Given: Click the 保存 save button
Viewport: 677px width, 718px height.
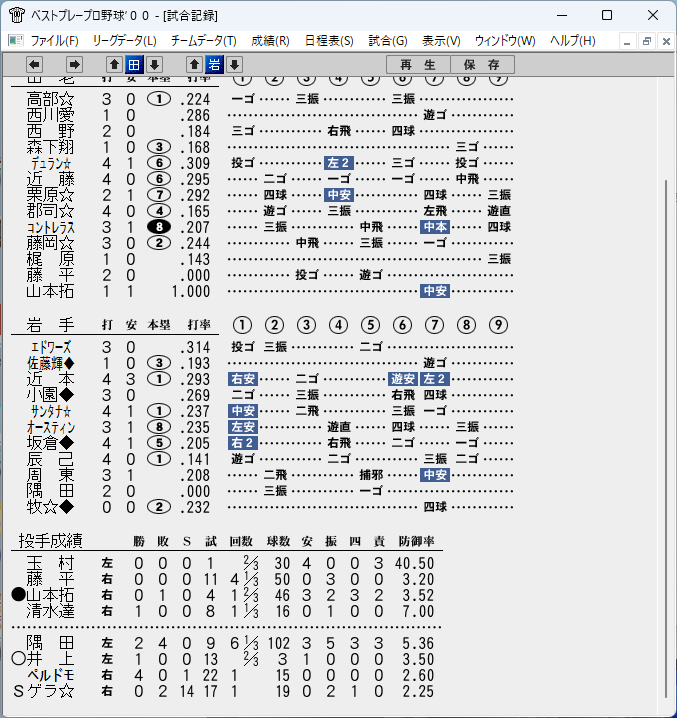Looking at the screenshot, I should (482, 65).
